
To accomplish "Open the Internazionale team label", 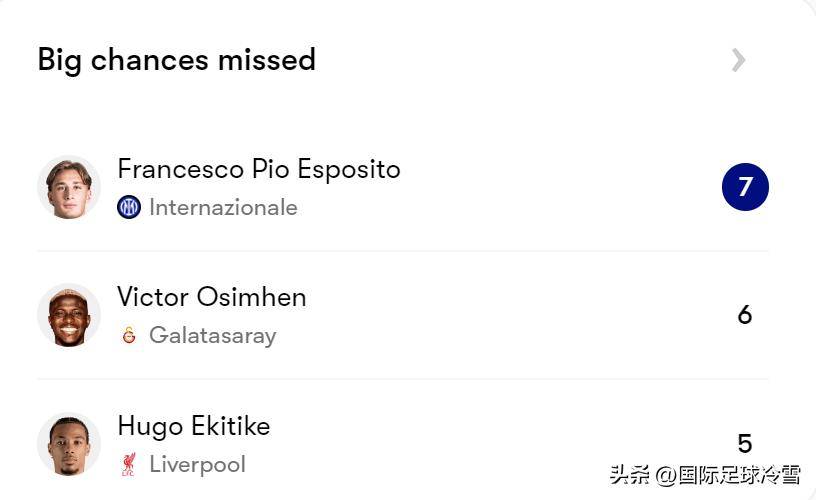I will coord(223,207).
